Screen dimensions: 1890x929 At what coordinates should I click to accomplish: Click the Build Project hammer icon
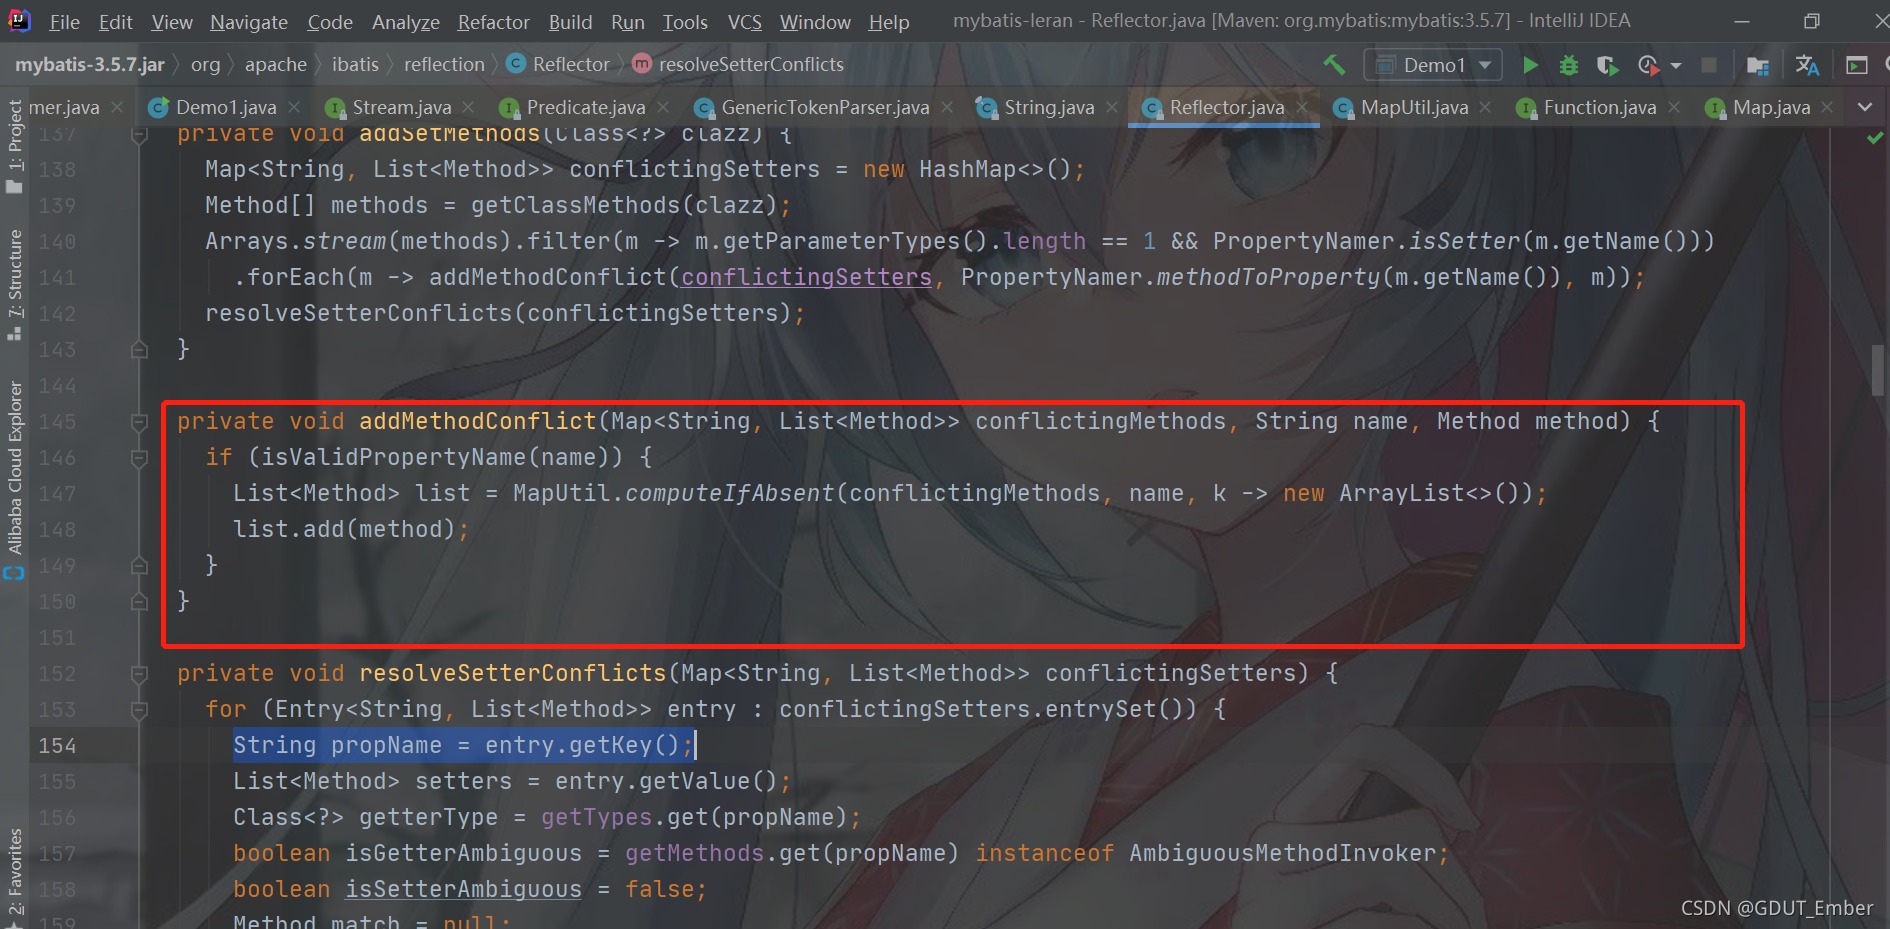point(1334,65)
